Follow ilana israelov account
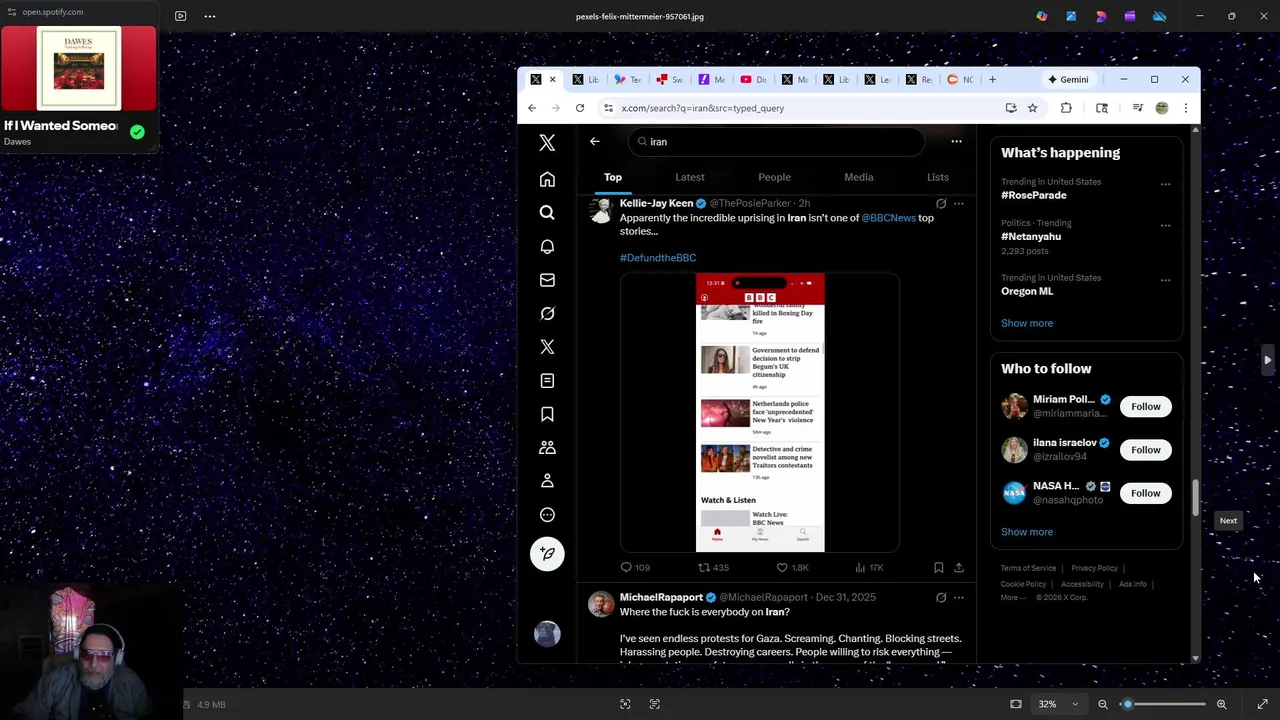The image size is (1280, 720). click(x=1146, y=450)
